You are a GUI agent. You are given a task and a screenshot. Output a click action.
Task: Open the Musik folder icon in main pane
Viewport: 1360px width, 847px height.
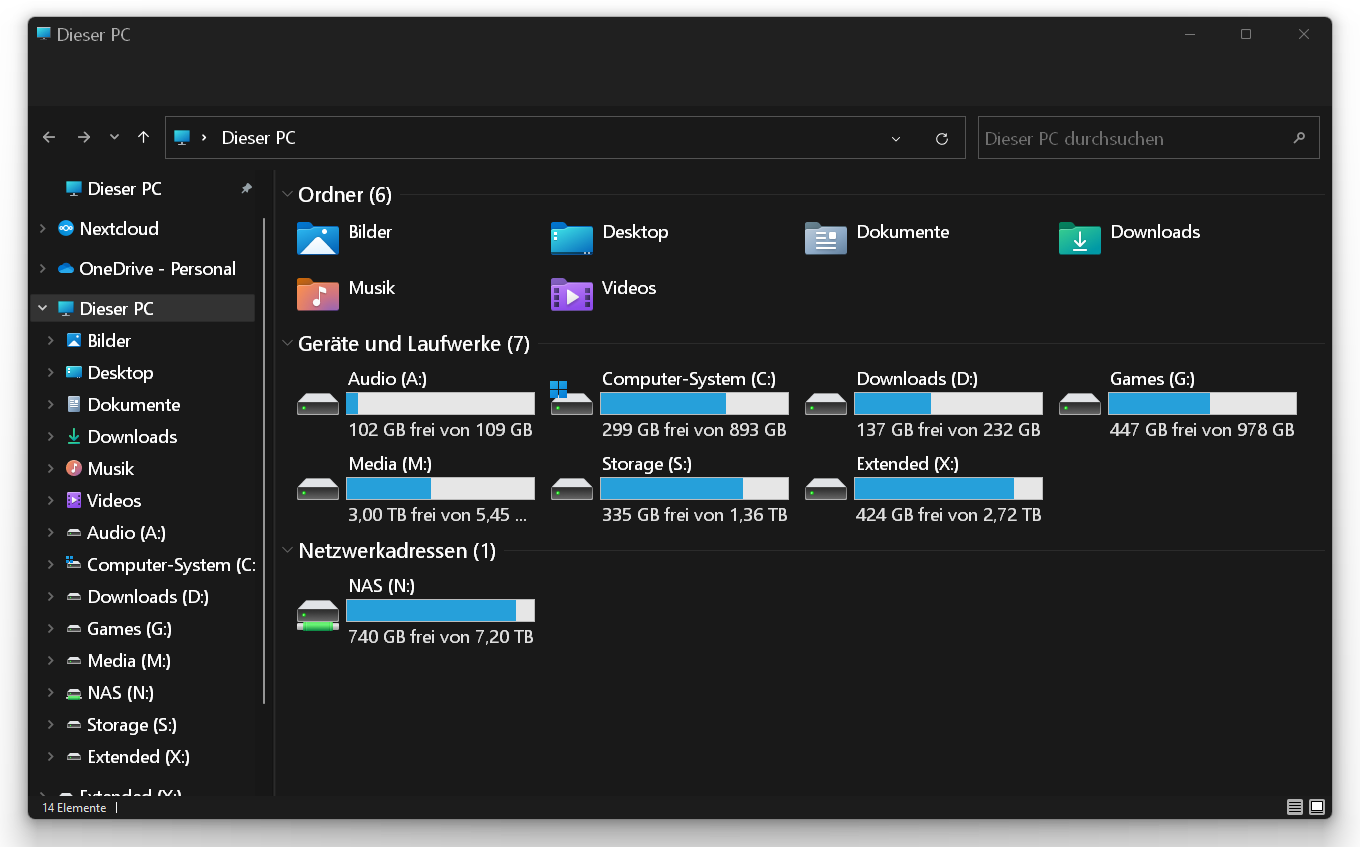click(x=318, y=295)
